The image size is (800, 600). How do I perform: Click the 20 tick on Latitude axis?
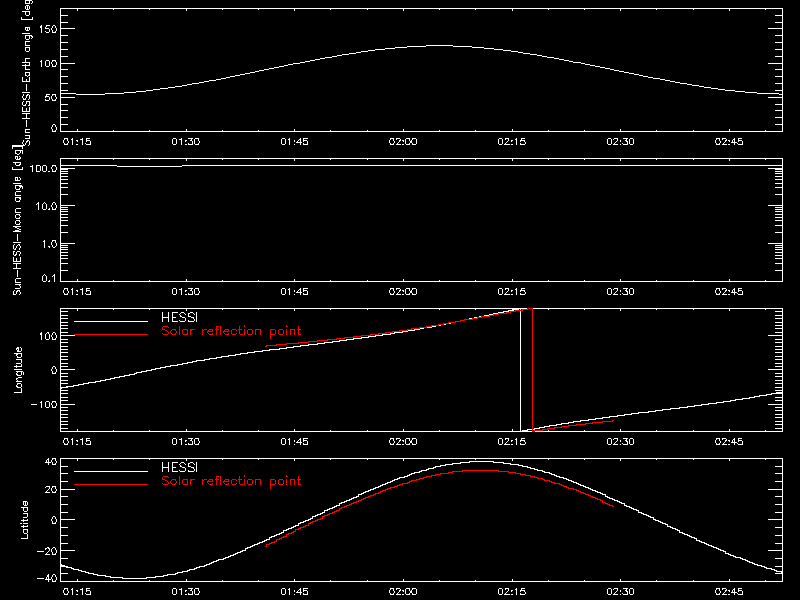pyautogui.click(x=51, y=490)
